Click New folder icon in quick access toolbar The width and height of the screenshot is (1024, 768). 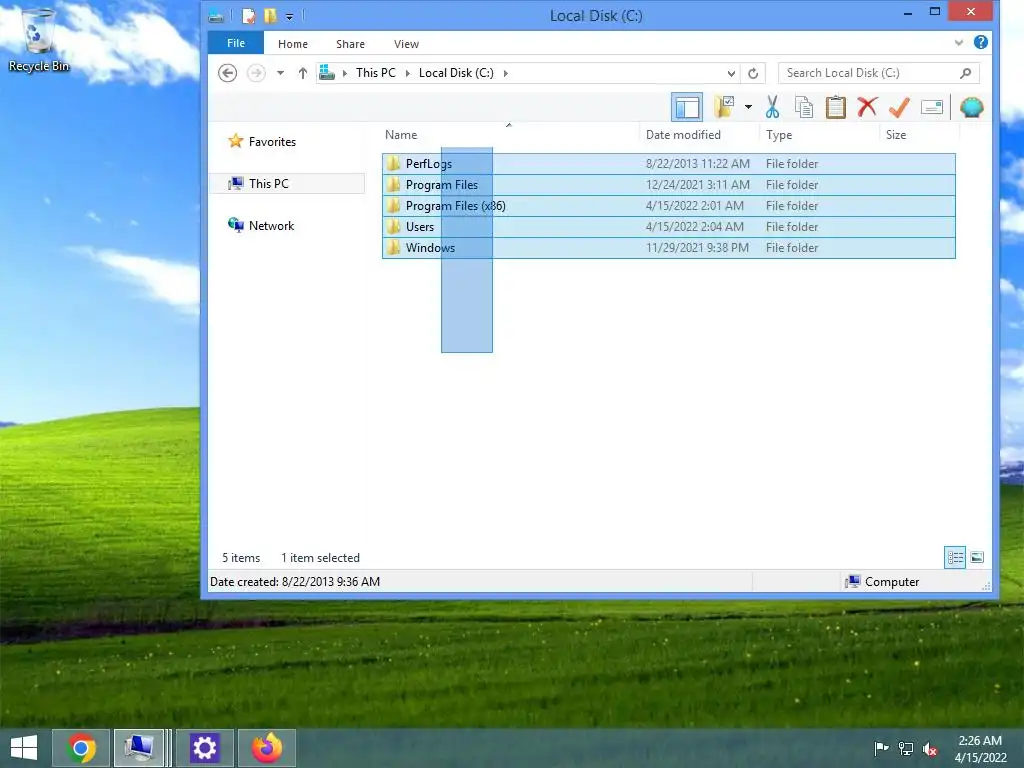(x=270, y=15)
